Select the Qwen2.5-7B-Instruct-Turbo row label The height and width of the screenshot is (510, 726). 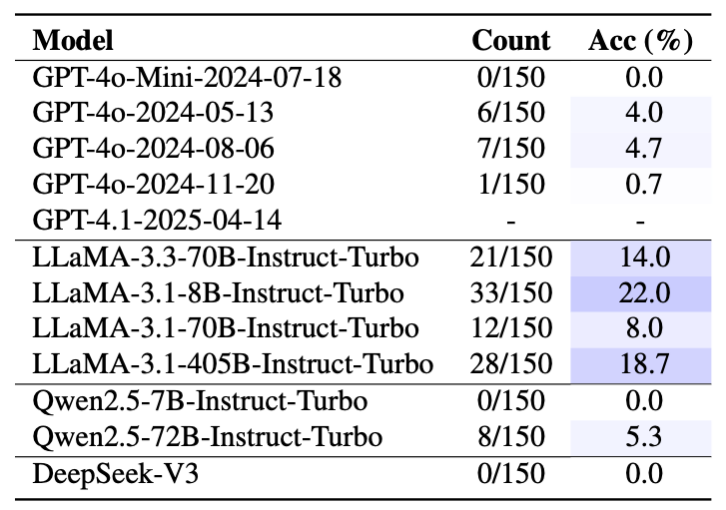[200, 401]
